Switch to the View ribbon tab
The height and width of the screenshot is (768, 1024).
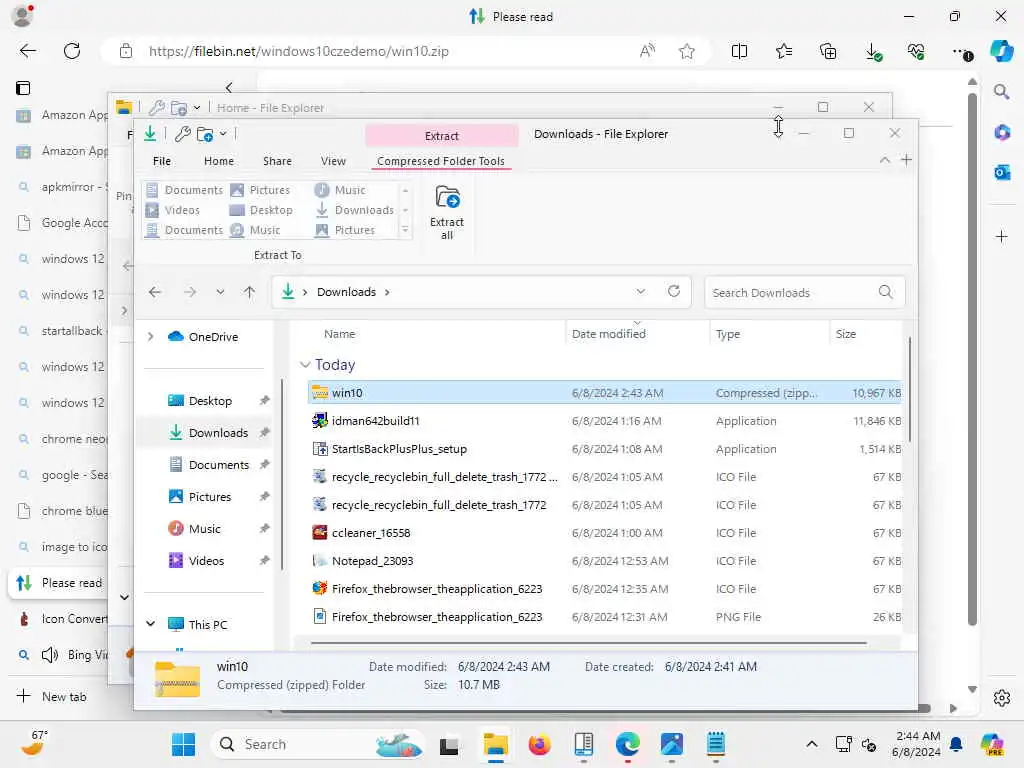pyautogui.click(x=333, y=161)
